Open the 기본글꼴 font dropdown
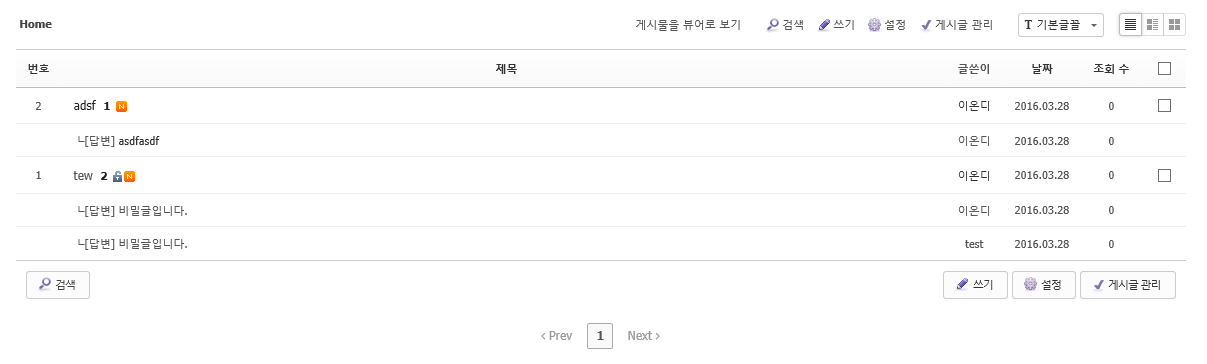 point(1060,25)
